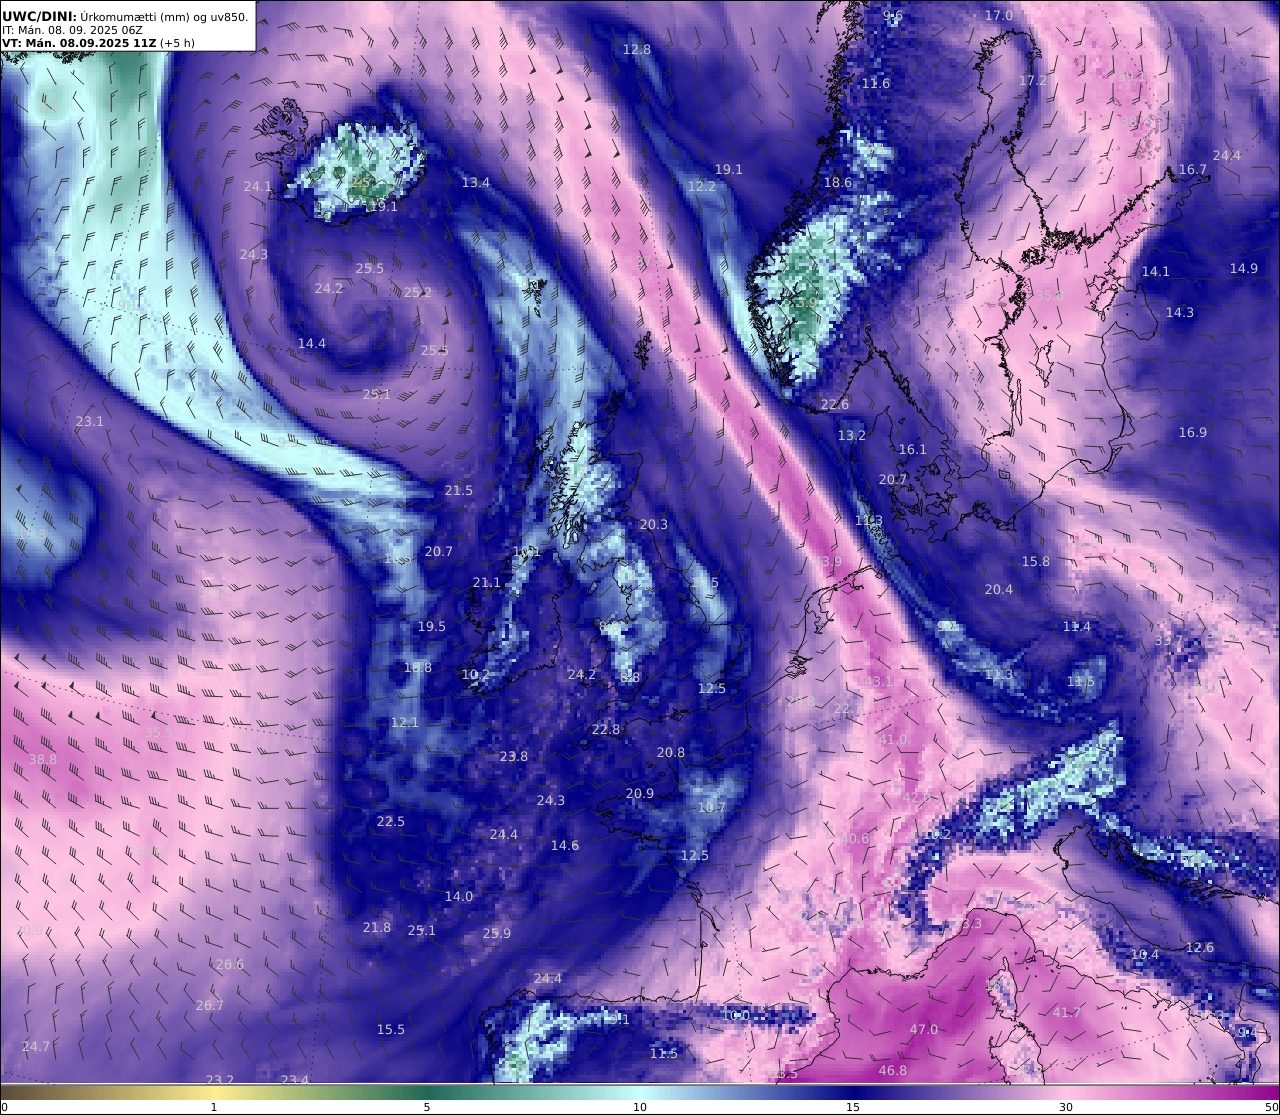This screenshot has height=1115, width=1280.
Task: Click the value 25.2 south of Iceland
Action: pos(418,292)
